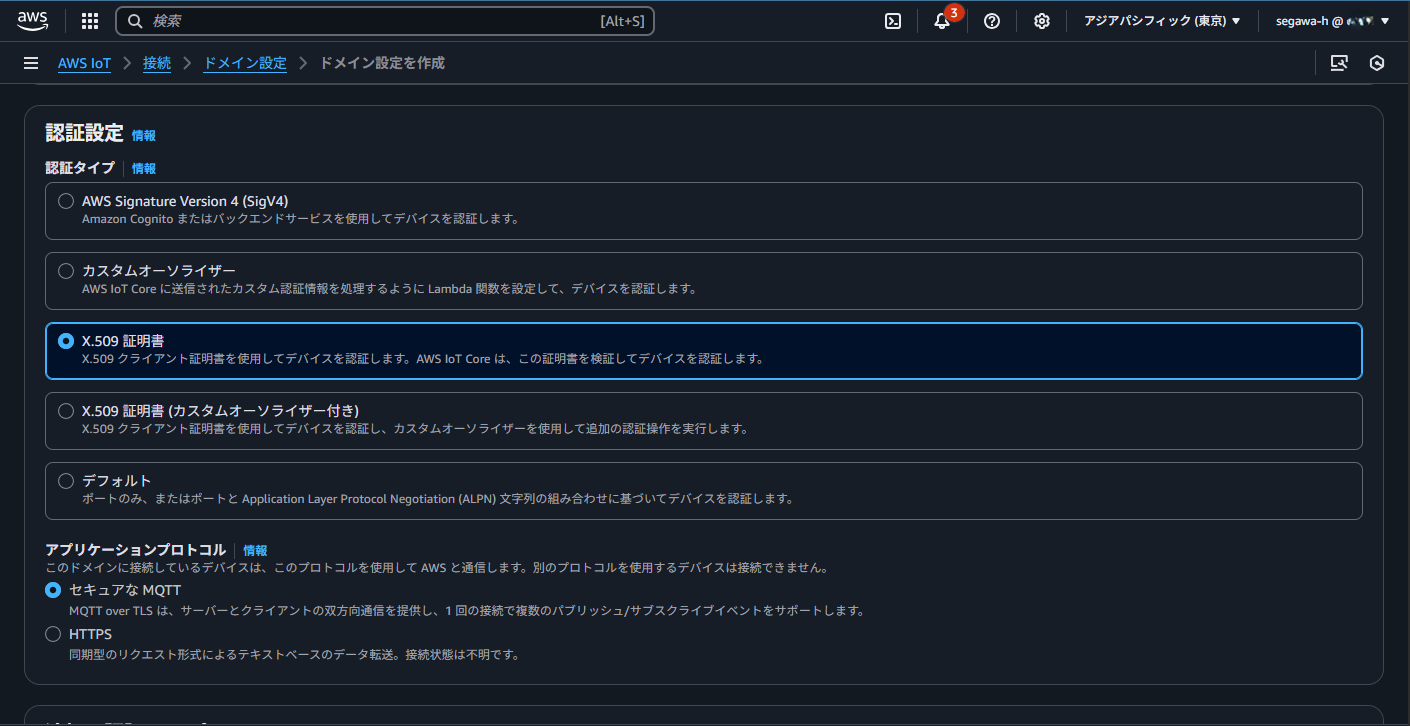Toggle the side navigation hamburger menu
This screenshot has height=726, width=1410.
(31, 63)
